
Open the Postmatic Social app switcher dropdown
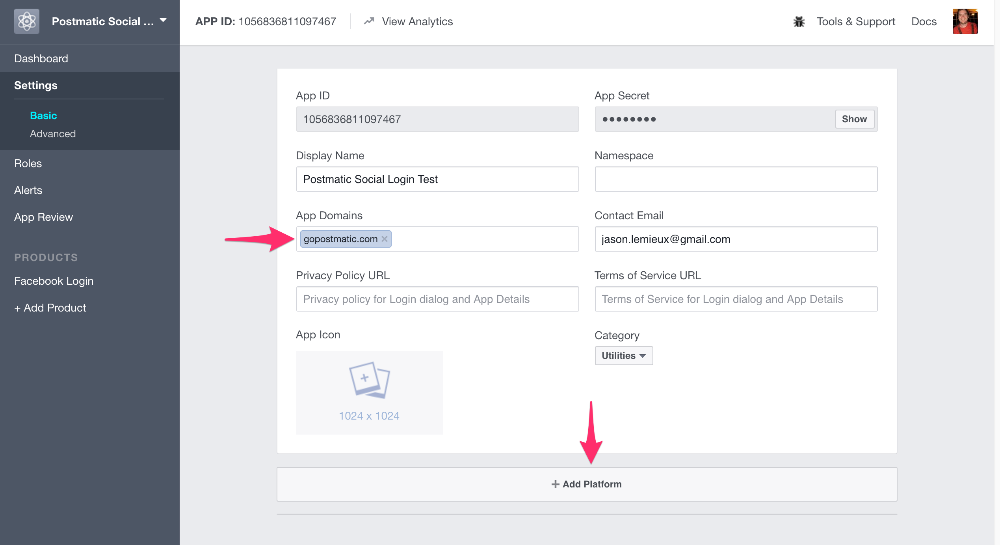pos(109,21)
